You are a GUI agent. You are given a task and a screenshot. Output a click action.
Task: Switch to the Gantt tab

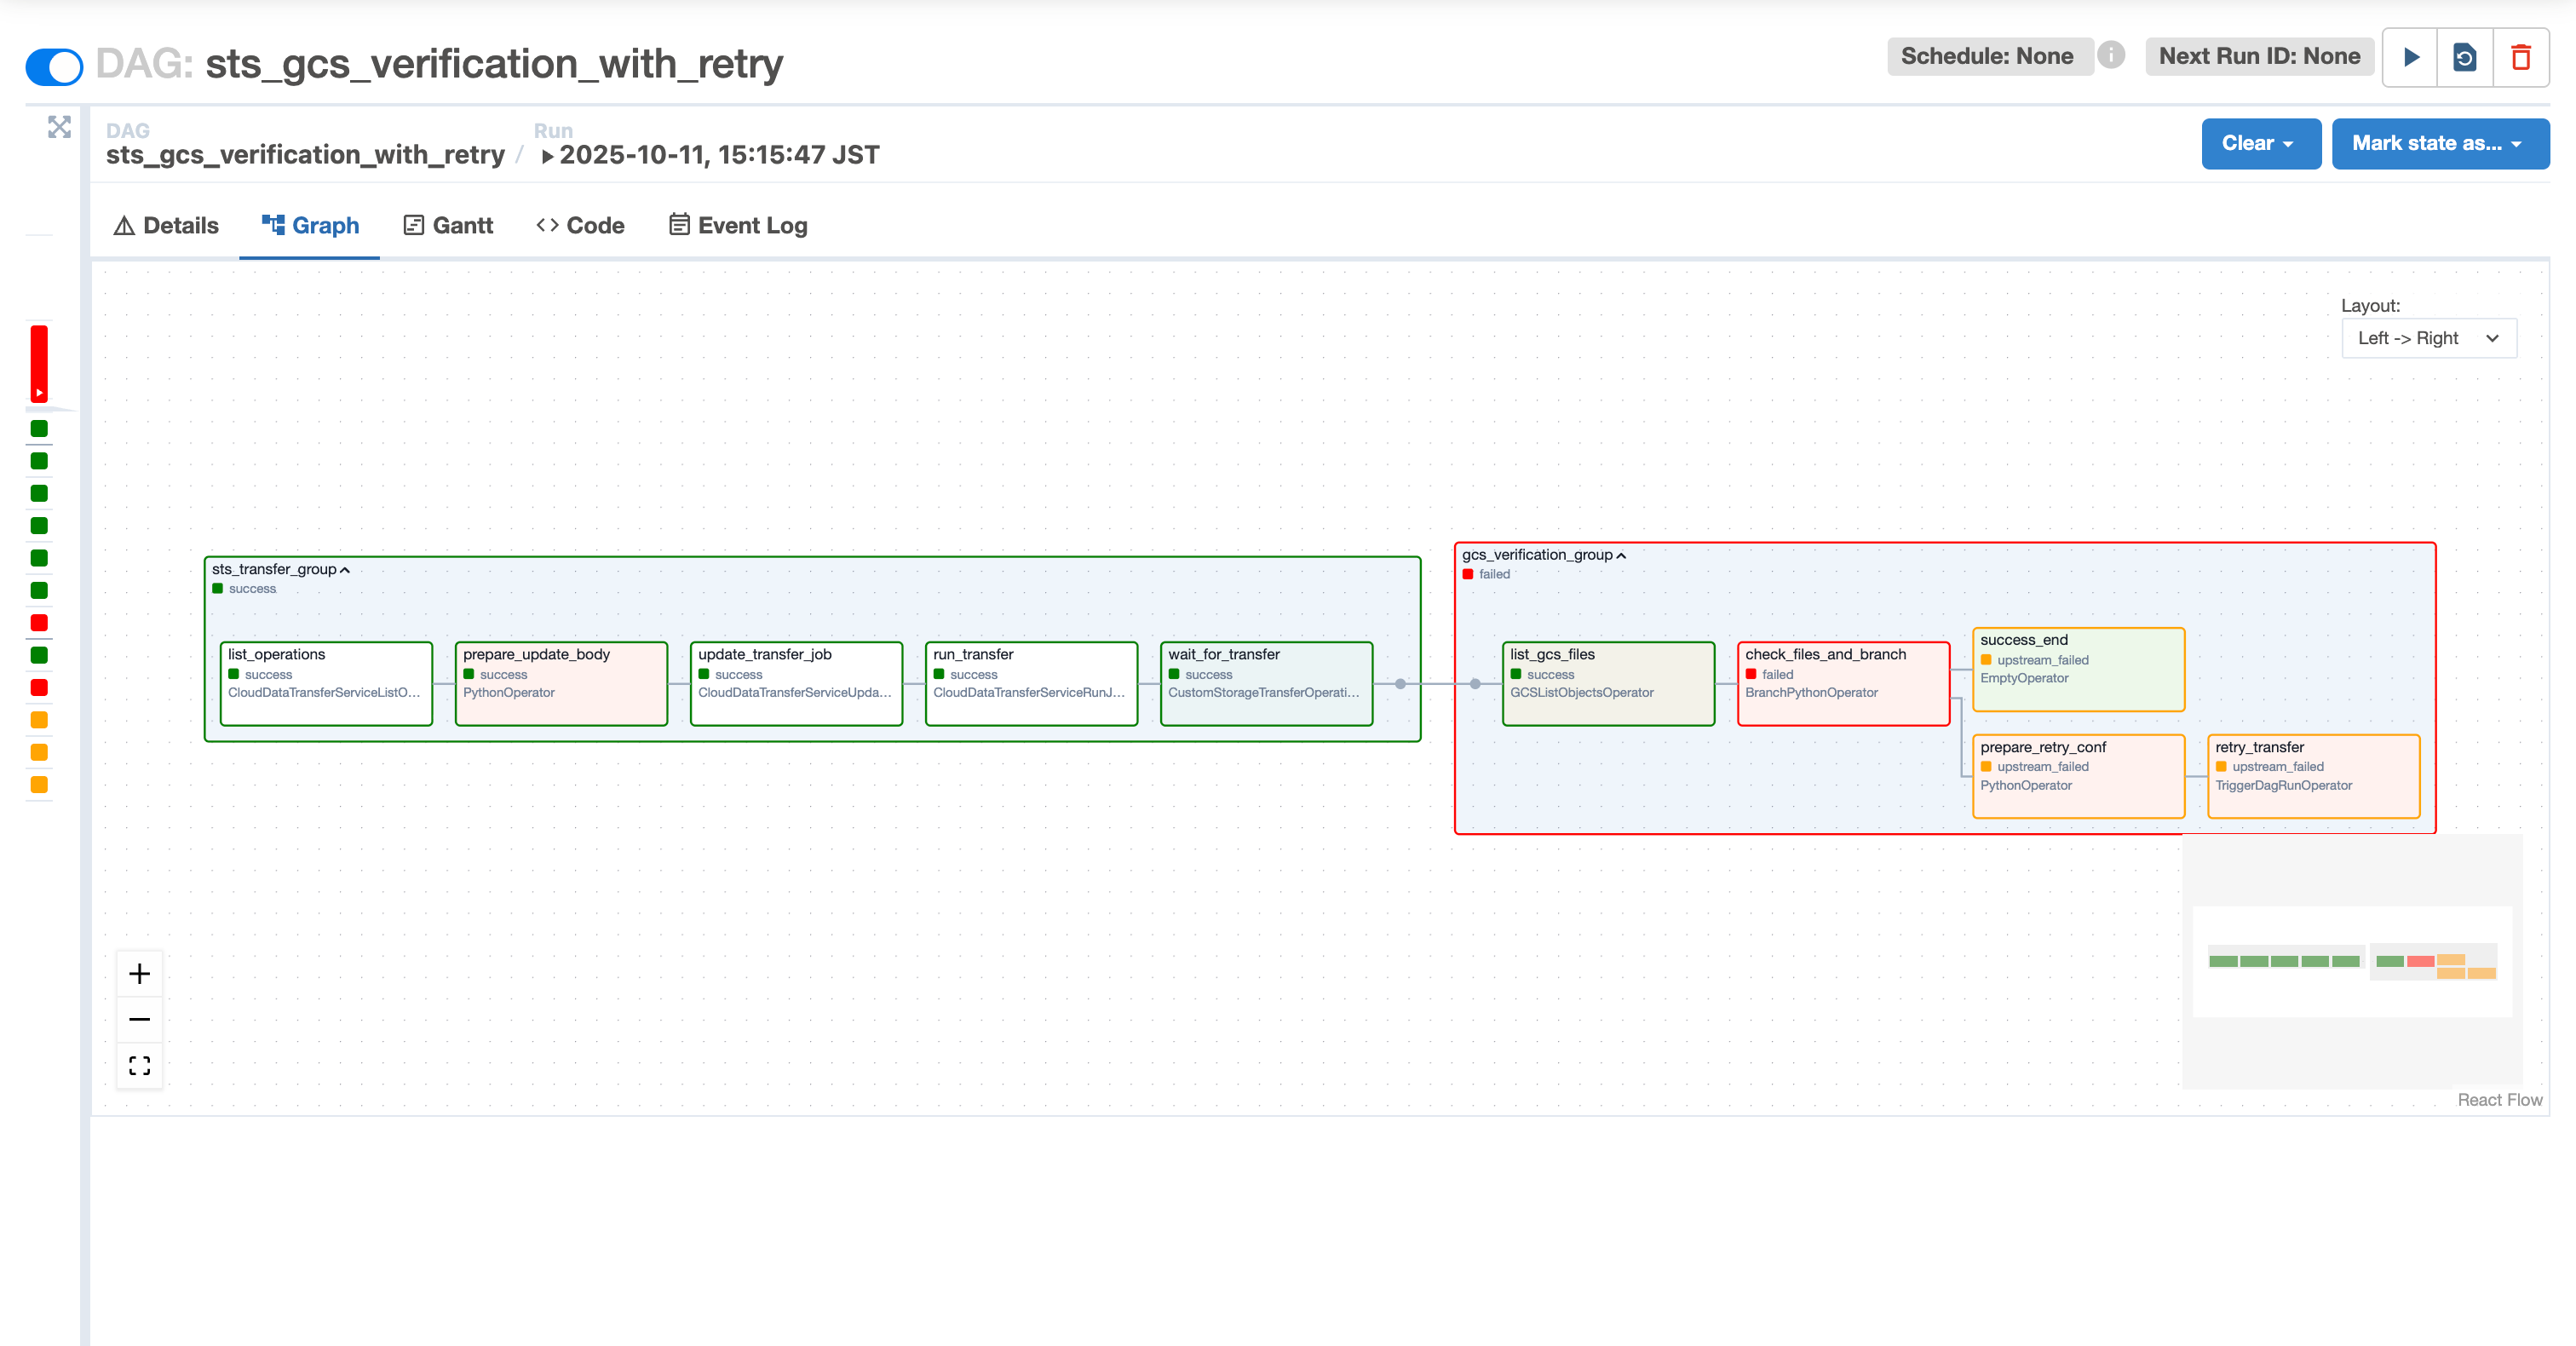(448, 225)
